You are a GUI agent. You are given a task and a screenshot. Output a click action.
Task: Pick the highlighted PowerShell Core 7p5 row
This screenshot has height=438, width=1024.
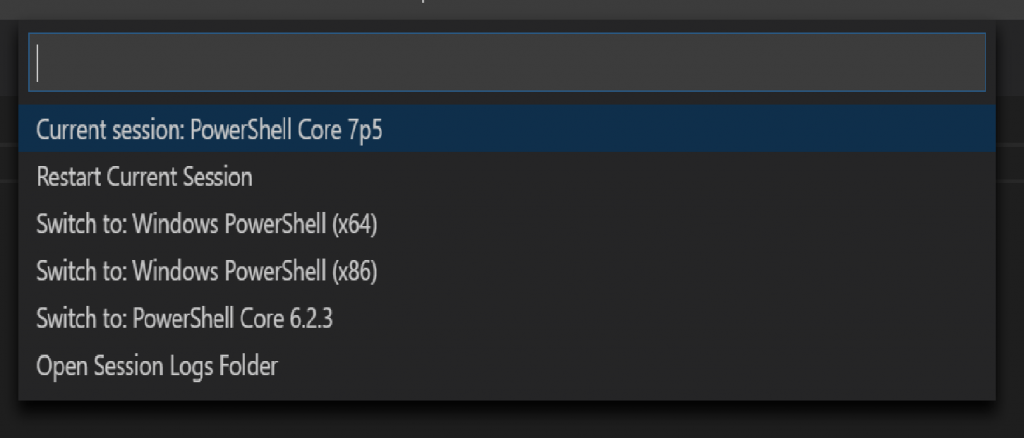(507, 129)
